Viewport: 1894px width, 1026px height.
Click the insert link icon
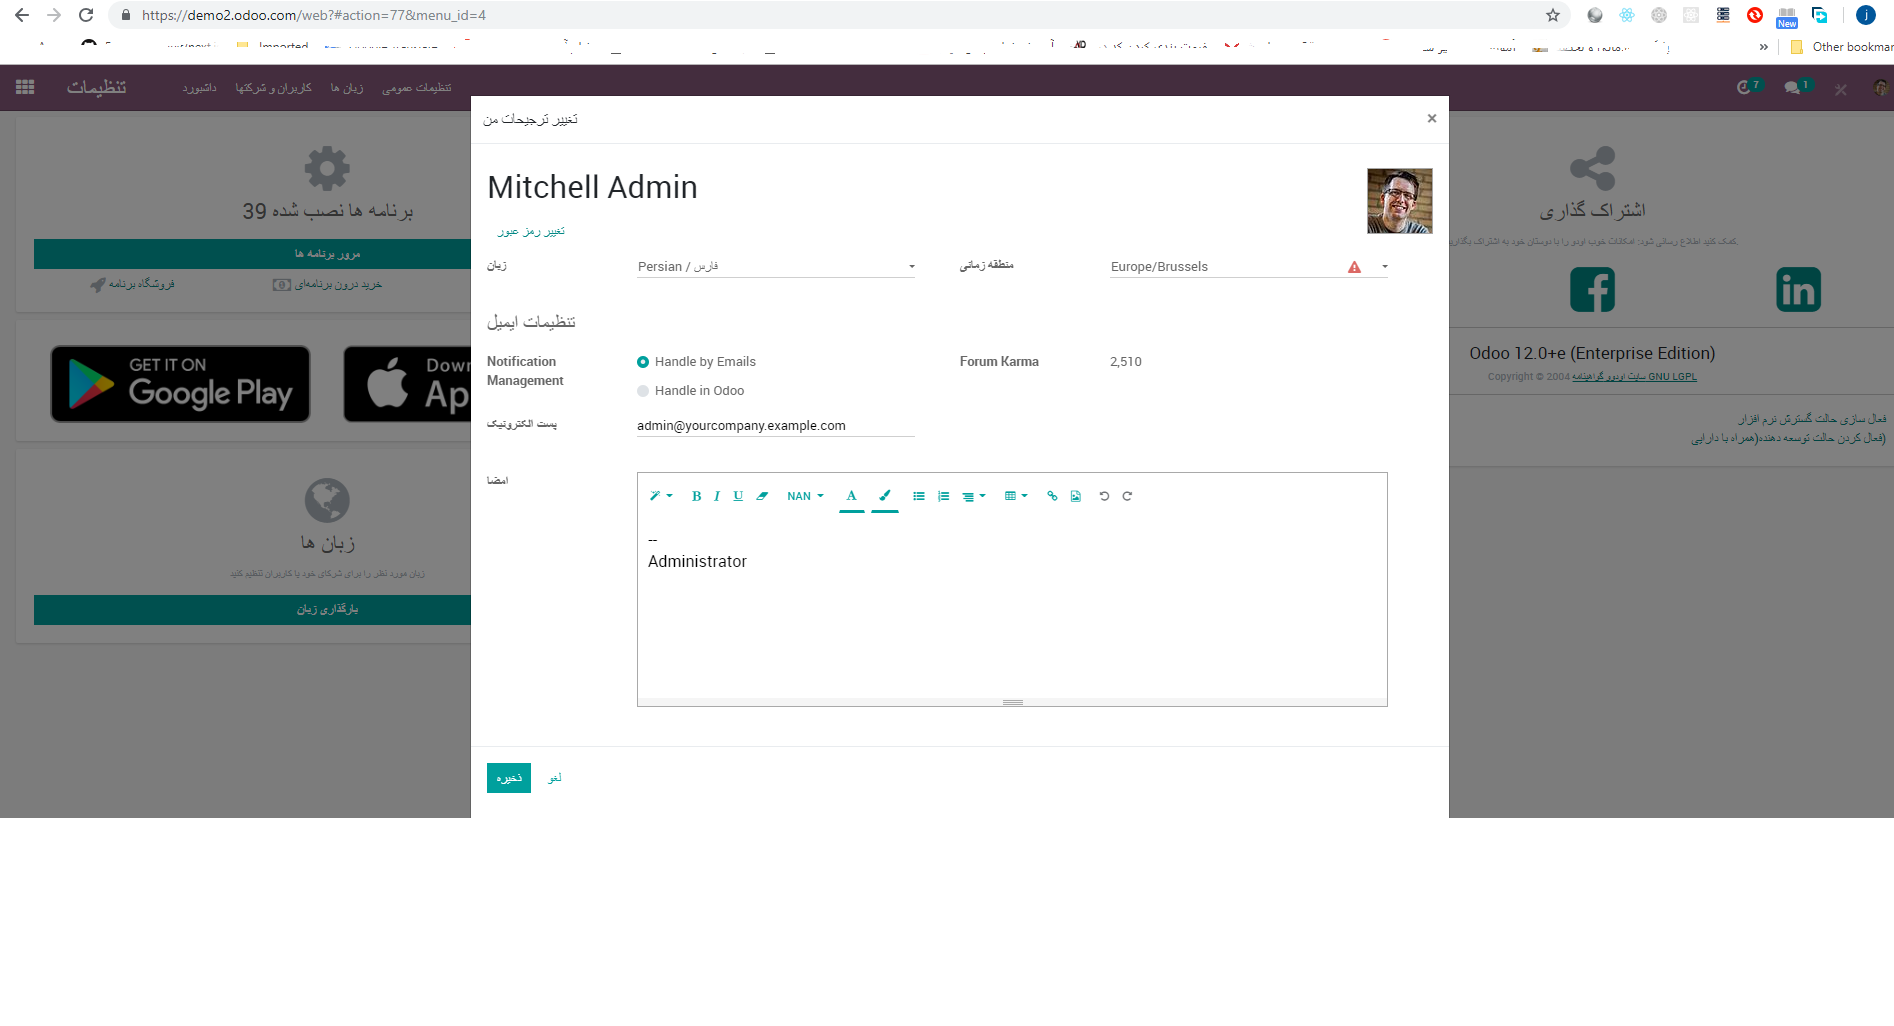1051,495
